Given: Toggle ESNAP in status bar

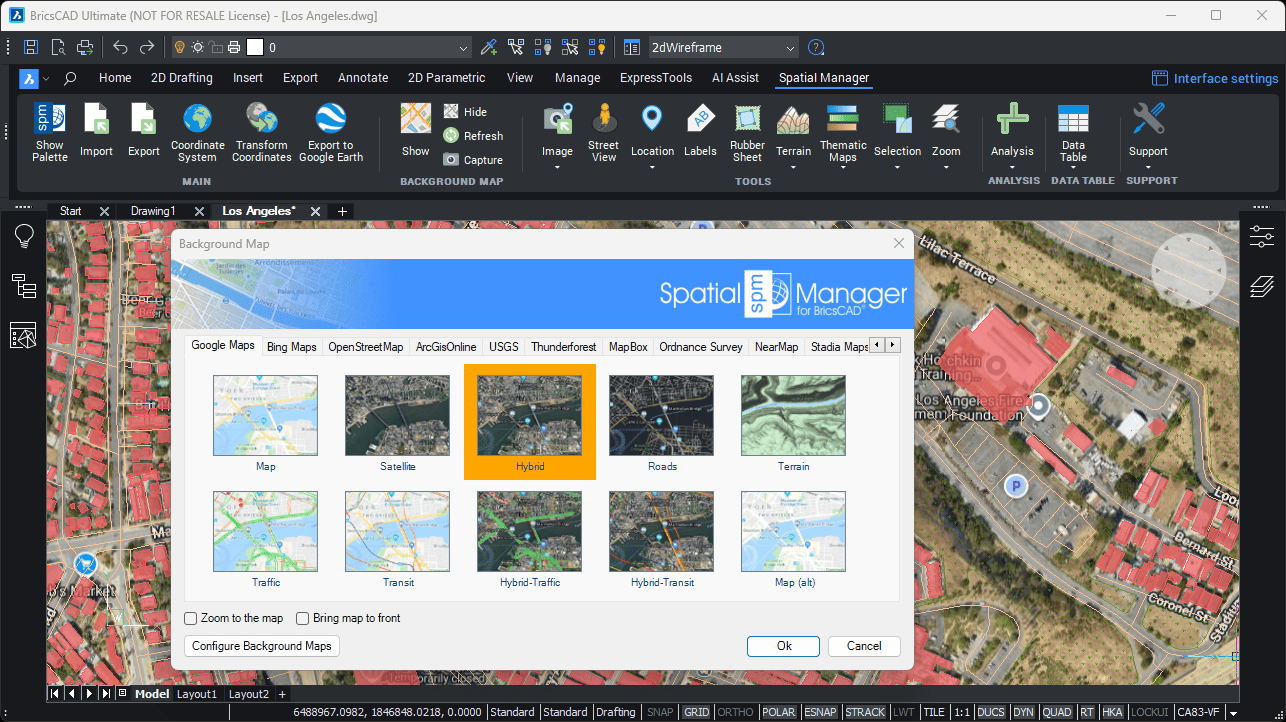Looking at the screenshot, I should (820, 712).
